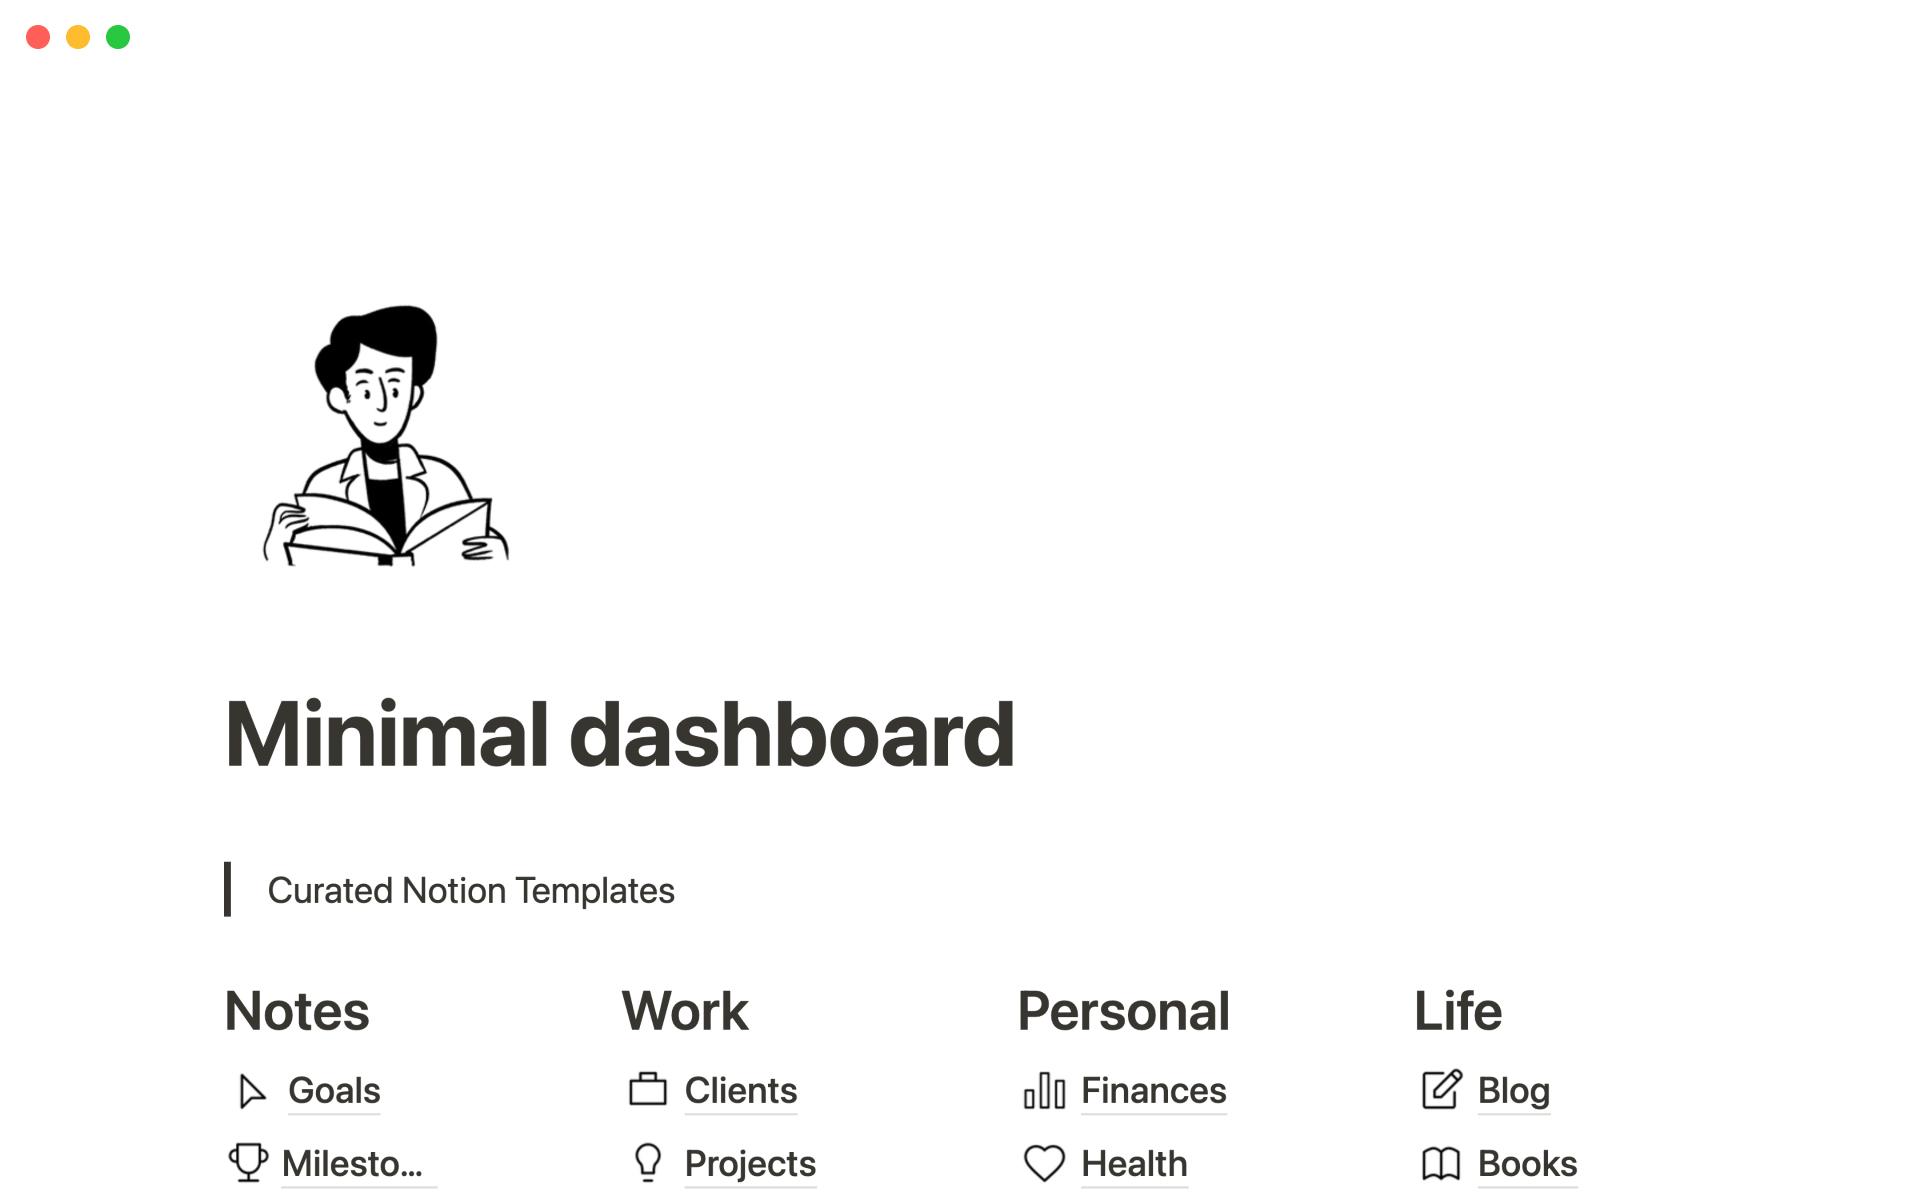Image resolution: width=1920 pixels, height=1200 pixels.
Task: Toggle the Health page visibility
Action: (x=1135, y=1163)
